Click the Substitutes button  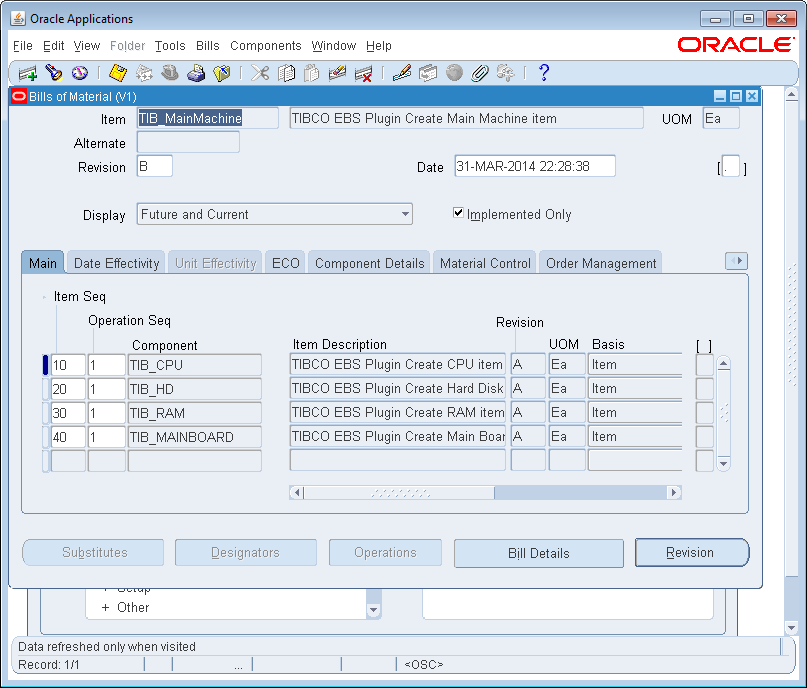click(93, 553)
